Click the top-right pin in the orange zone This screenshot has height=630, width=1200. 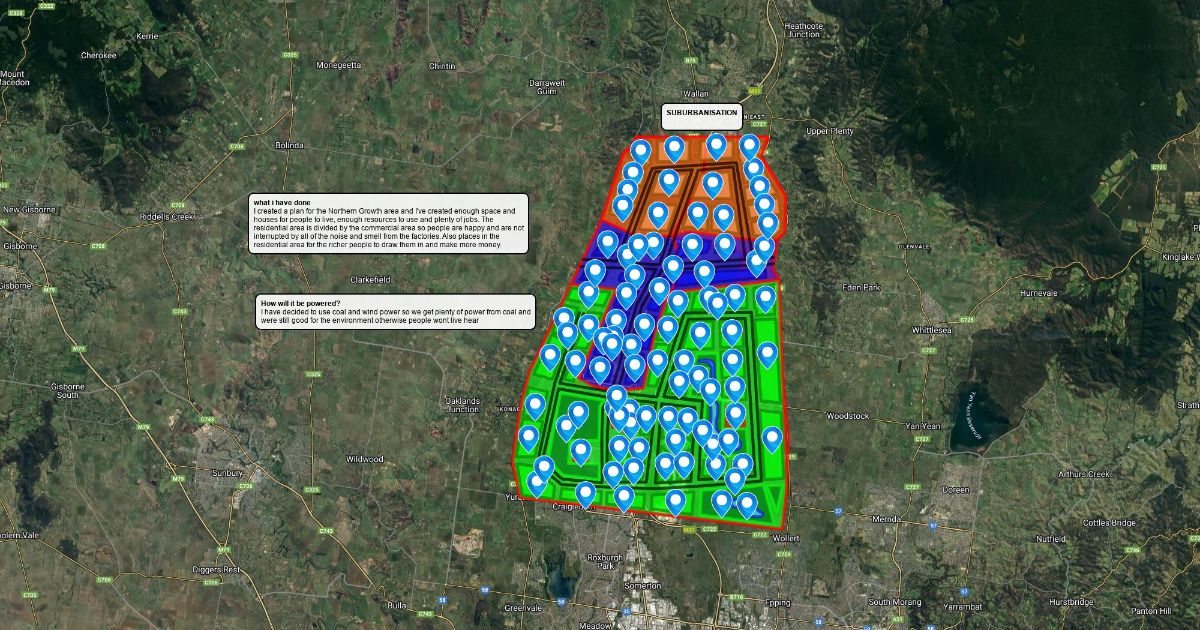coord(749,146)
